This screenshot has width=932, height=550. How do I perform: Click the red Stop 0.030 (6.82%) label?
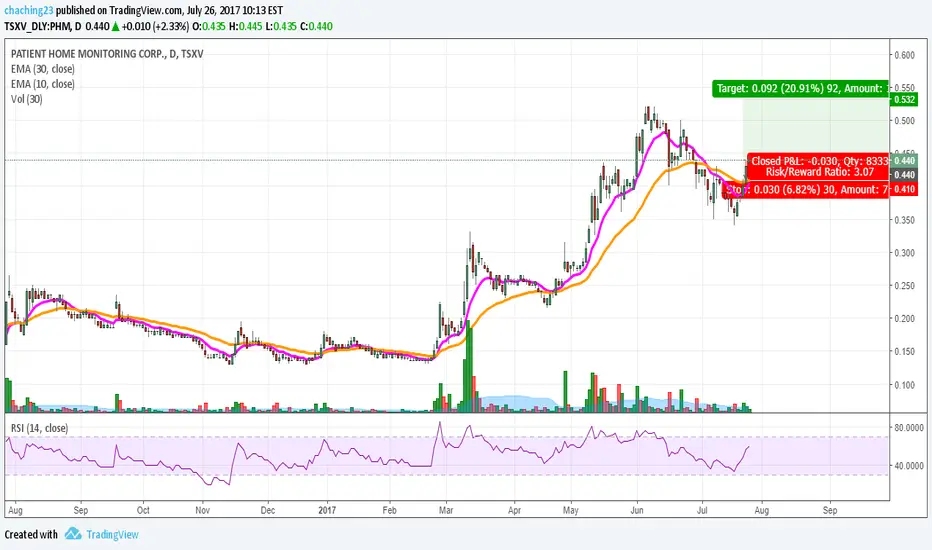[805, 190]
